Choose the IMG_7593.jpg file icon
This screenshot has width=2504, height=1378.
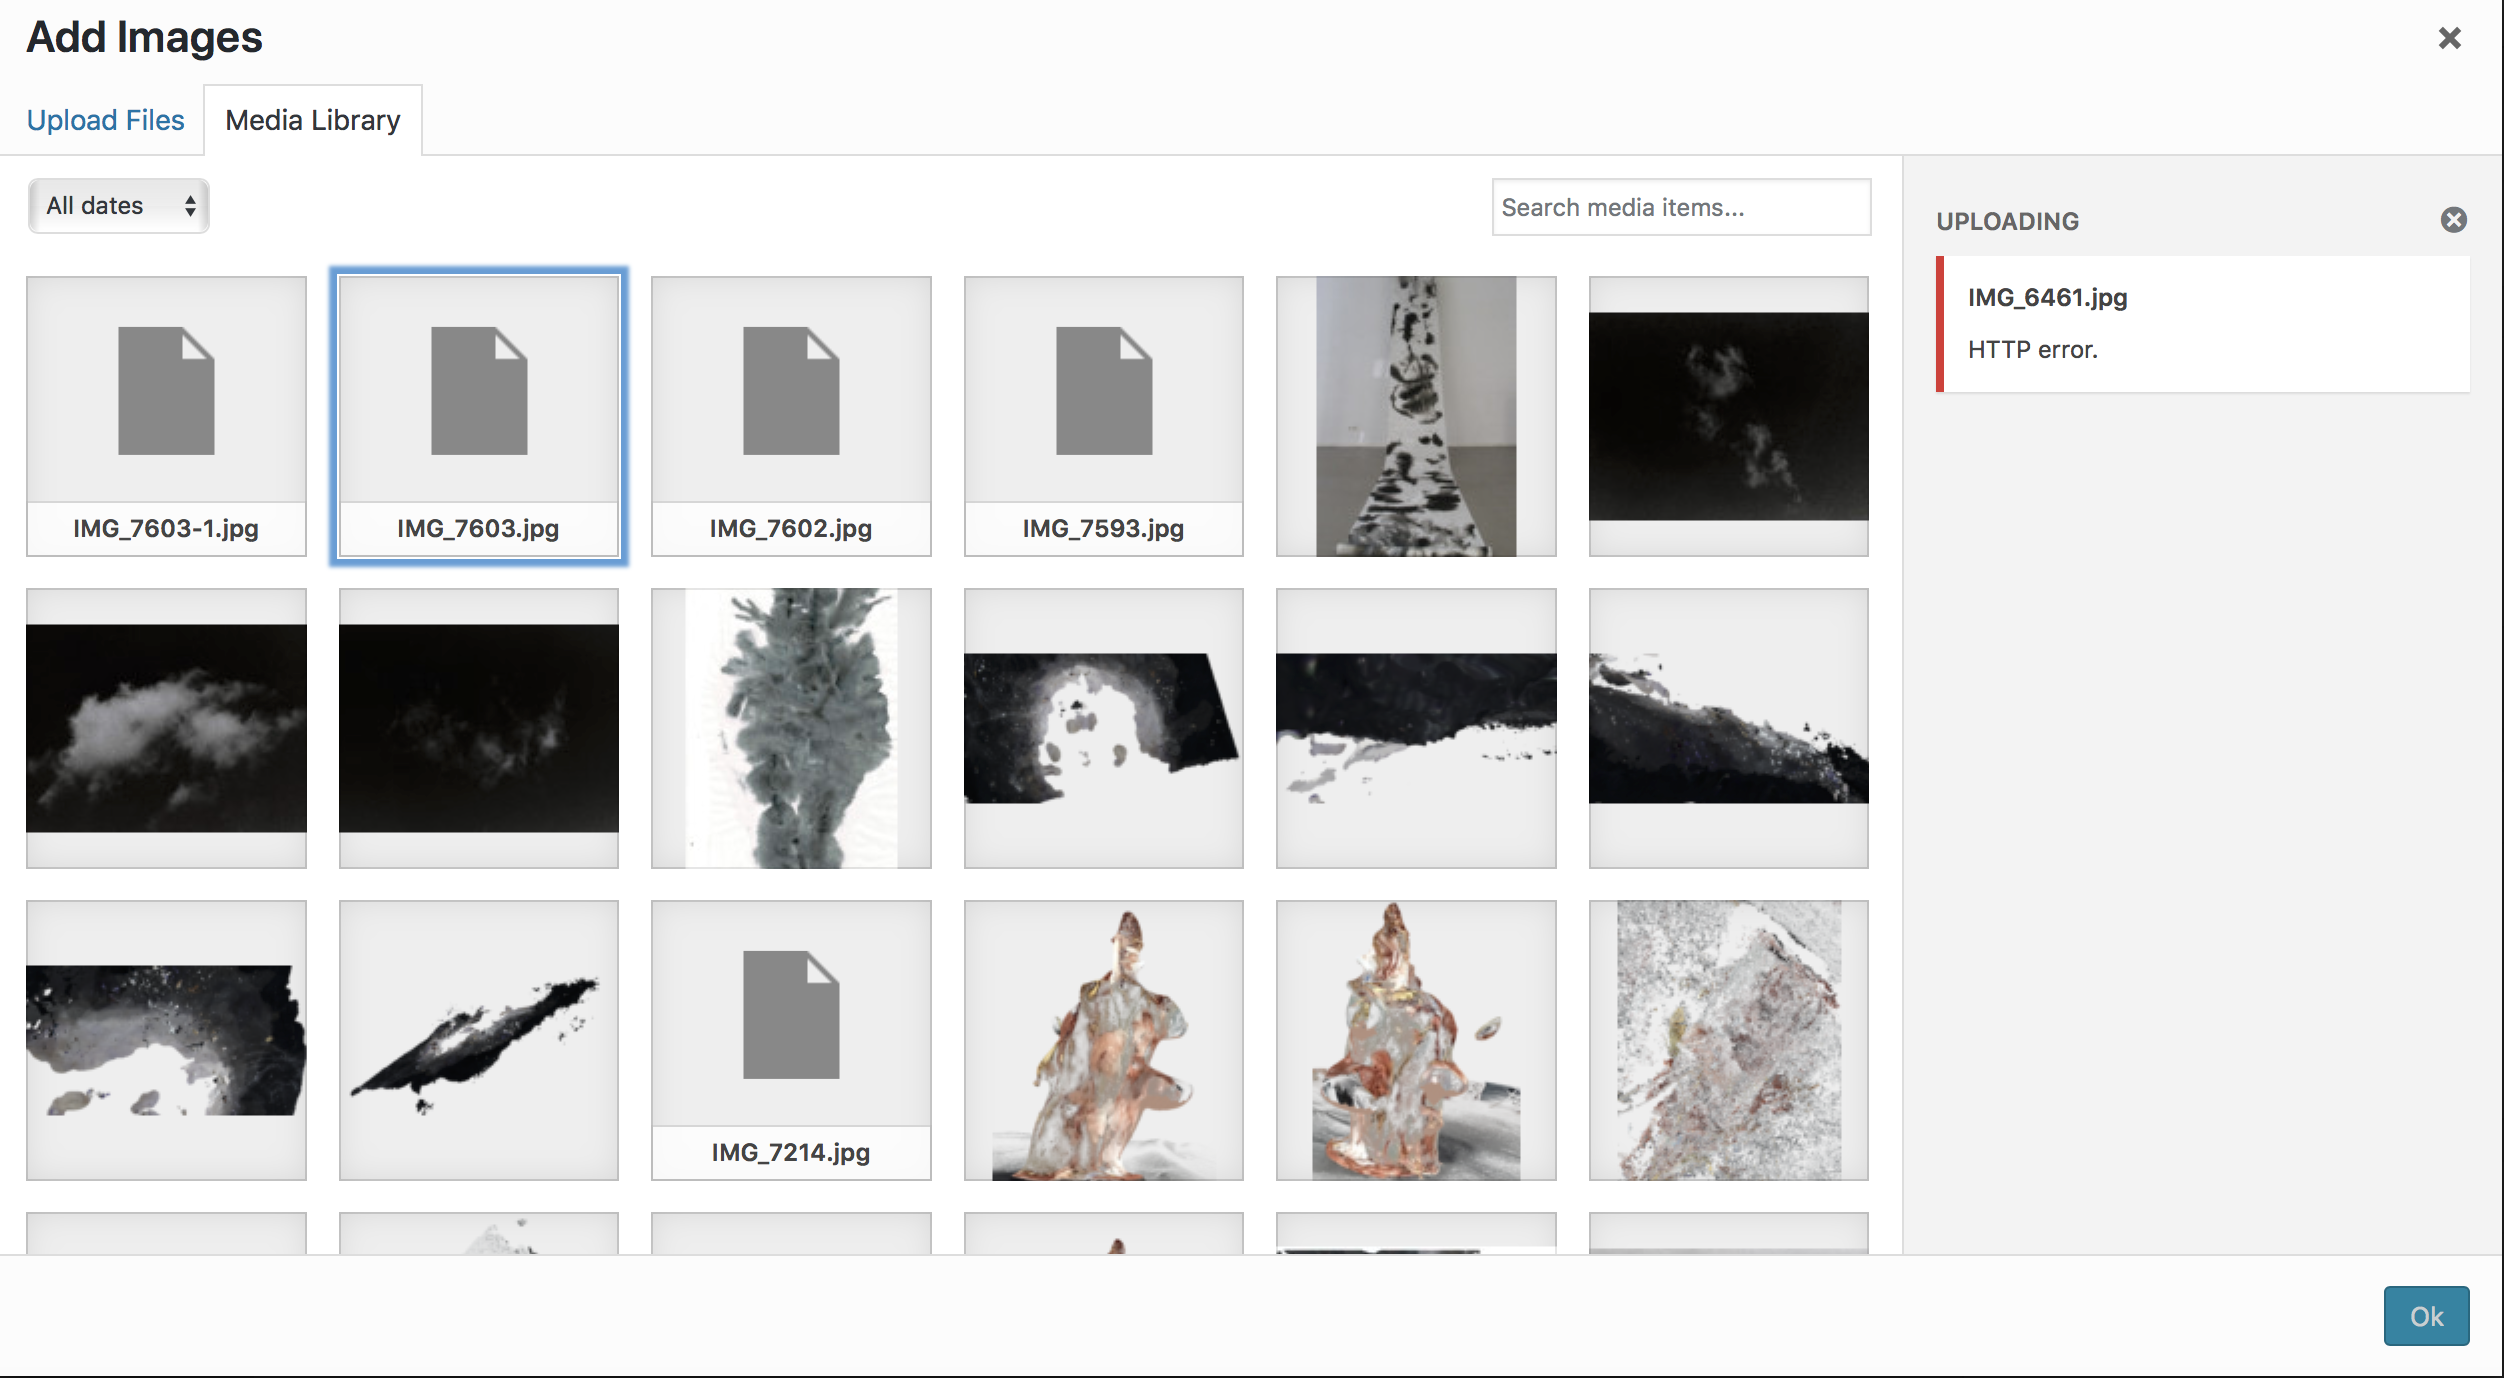(x=1104, y=391)
